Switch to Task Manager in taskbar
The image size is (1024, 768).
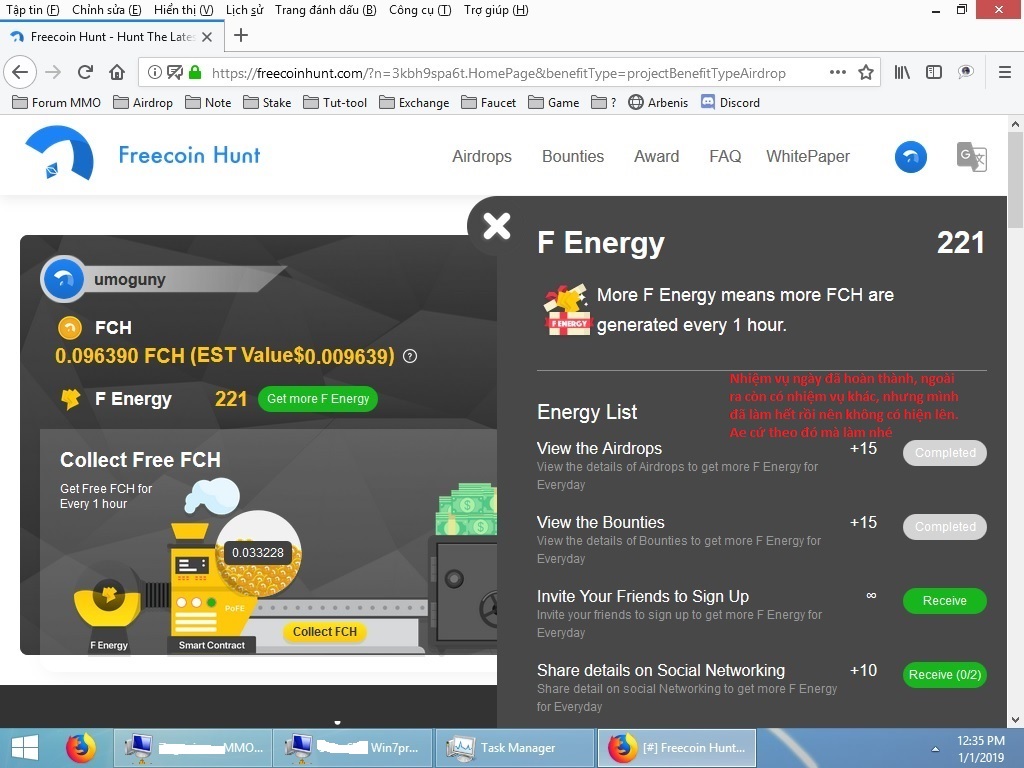514,748
